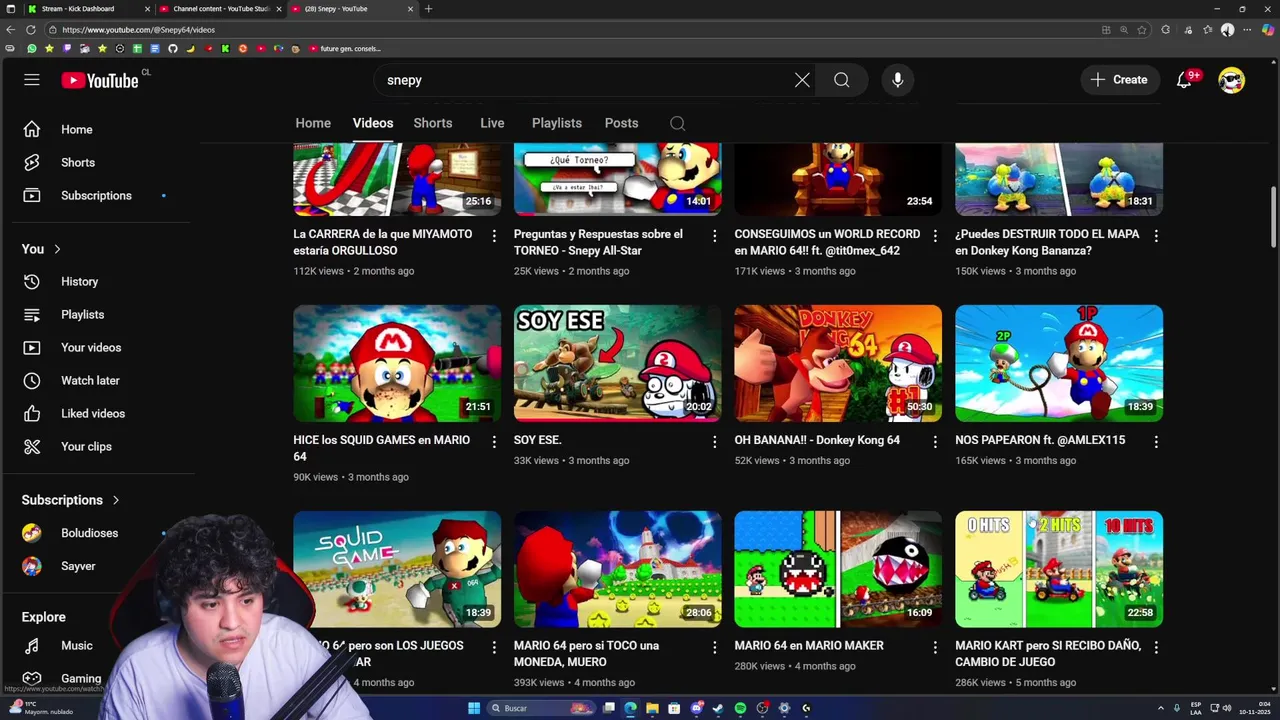Open new browser tab
This screenshot has width=1280, height=720.
click(x=428, y=9)
